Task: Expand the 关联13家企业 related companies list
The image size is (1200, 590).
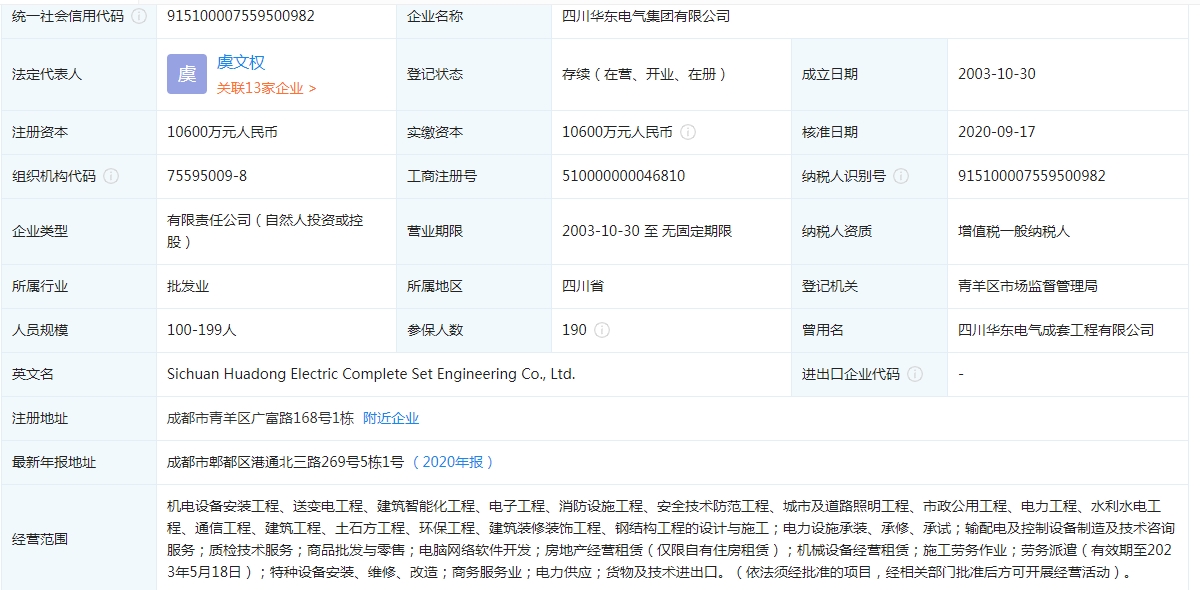Action: point(266,88)
